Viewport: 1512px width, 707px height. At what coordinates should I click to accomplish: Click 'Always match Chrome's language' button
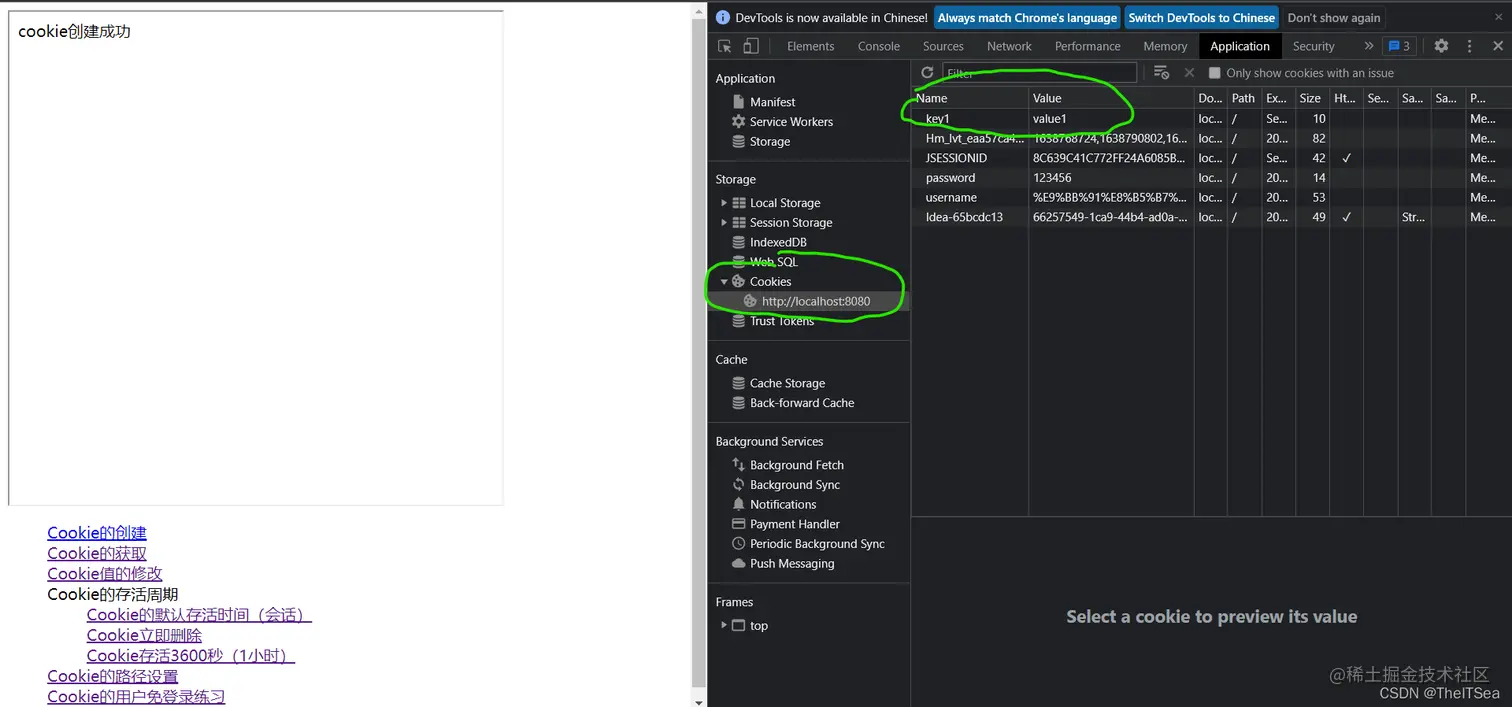pos(1027,18)
